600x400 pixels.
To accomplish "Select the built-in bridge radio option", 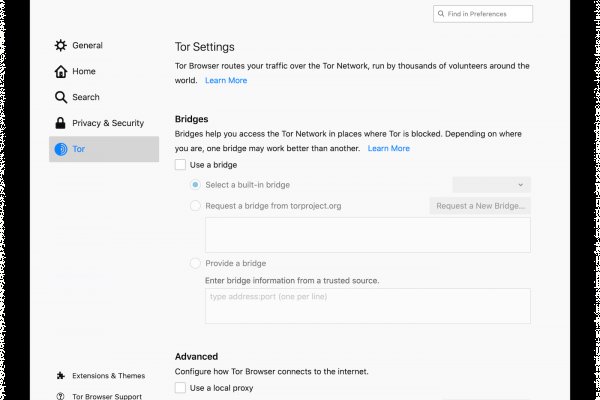I will (195, 185).
